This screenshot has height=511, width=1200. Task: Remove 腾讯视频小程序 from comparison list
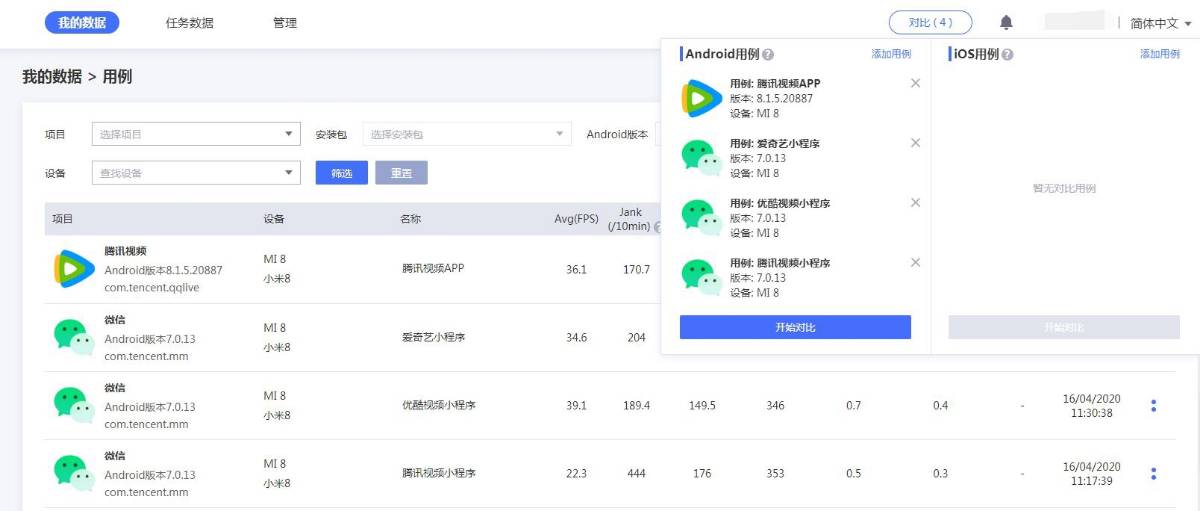(915, 262)
